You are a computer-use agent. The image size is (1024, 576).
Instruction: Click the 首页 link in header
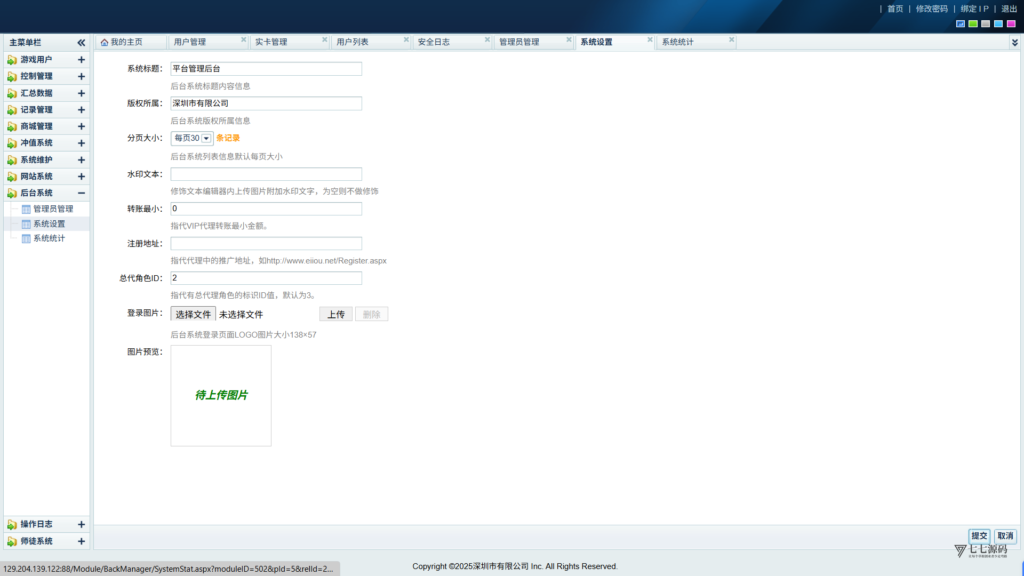coord(895,9)
